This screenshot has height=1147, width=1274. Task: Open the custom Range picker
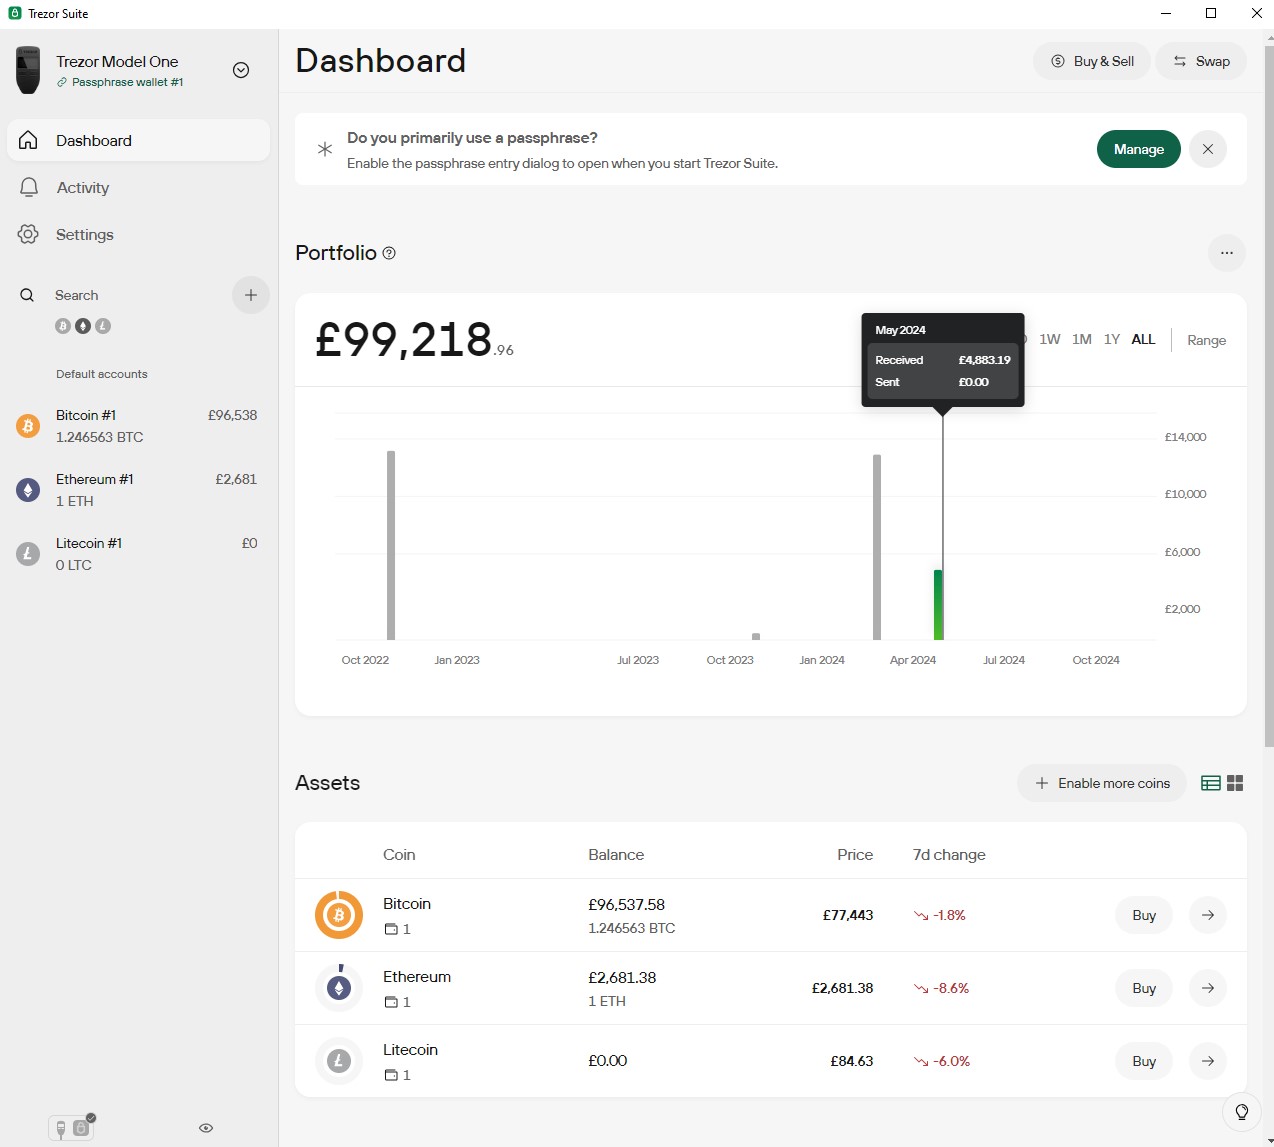(x=1206, y=340)
